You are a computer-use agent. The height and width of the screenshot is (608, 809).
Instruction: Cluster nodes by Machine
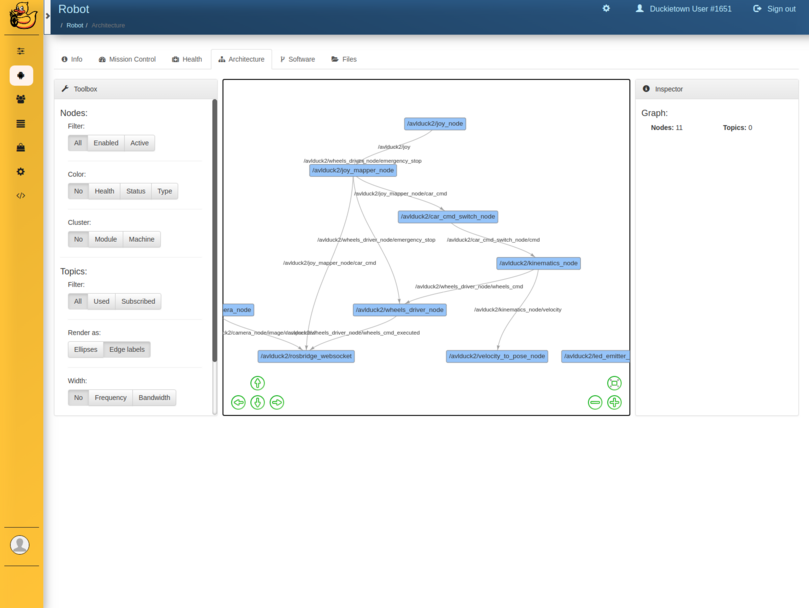click(x=141, y=239)
